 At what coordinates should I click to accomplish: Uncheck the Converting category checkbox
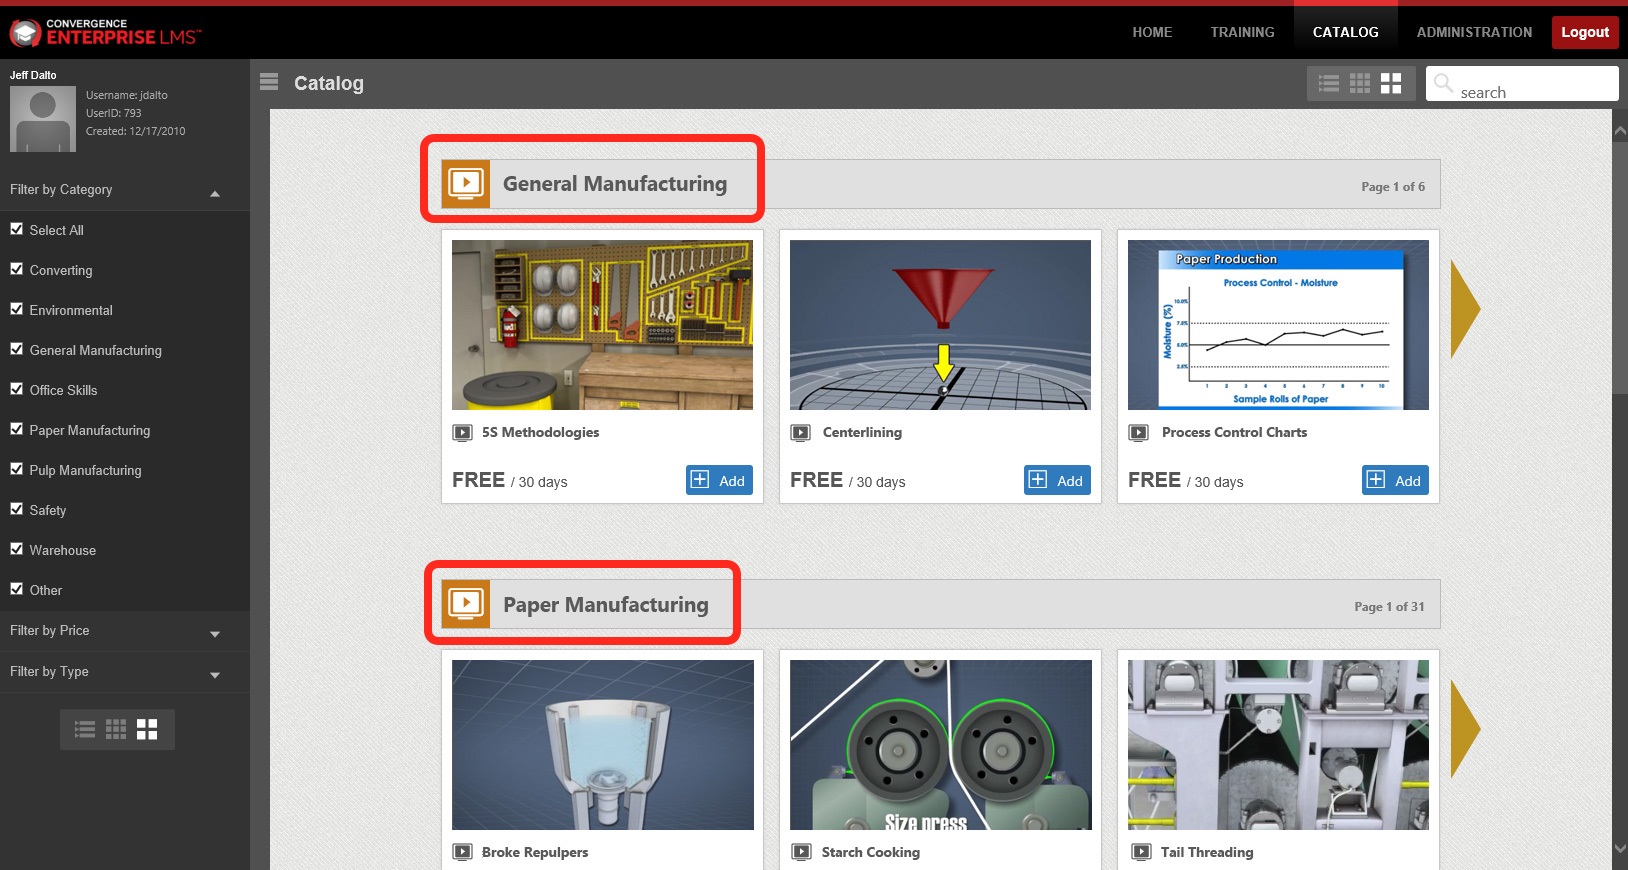[x=17, y=269]
